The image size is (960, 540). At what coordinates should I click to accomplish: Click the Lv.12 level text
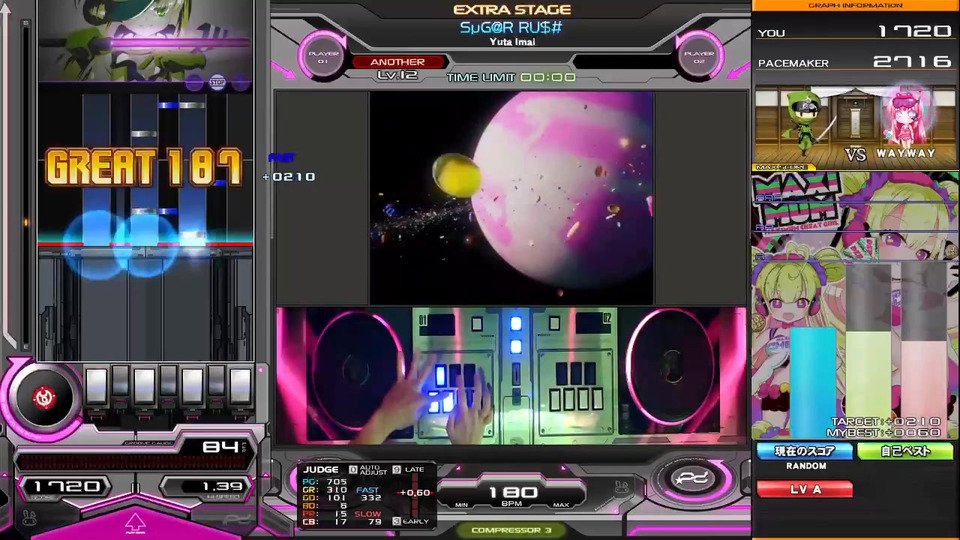[x=397, y=75]
